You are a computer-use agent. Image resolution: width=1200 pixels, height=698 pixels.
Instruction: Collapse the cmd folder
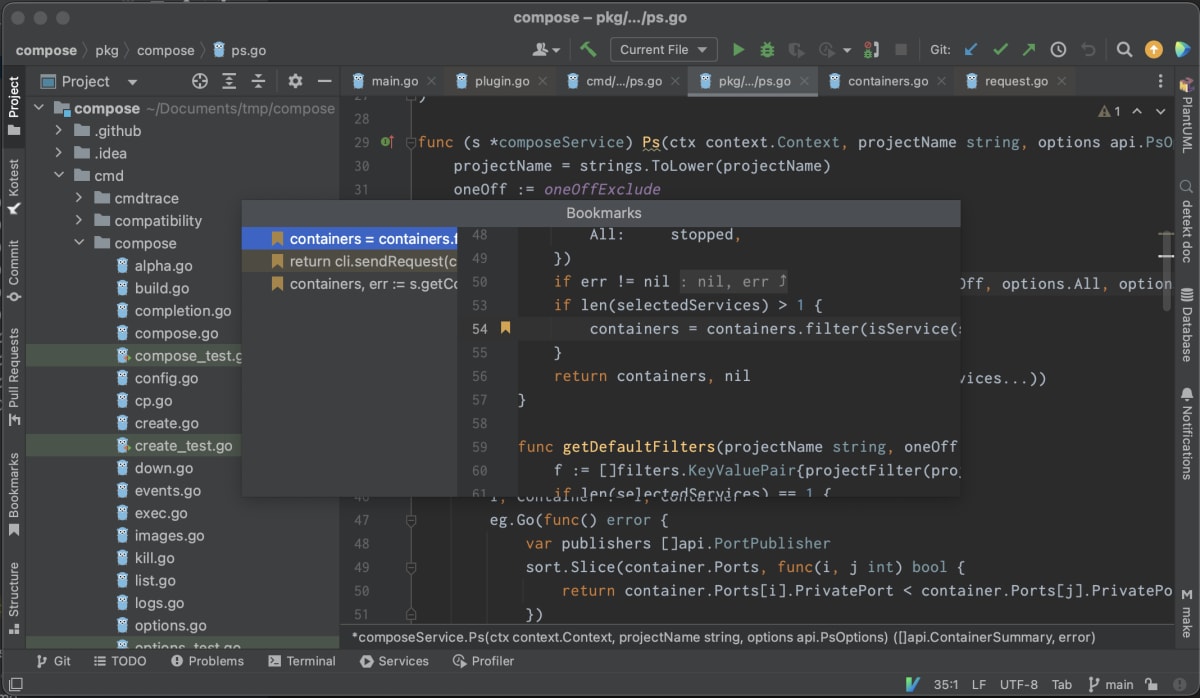(59, 176)
